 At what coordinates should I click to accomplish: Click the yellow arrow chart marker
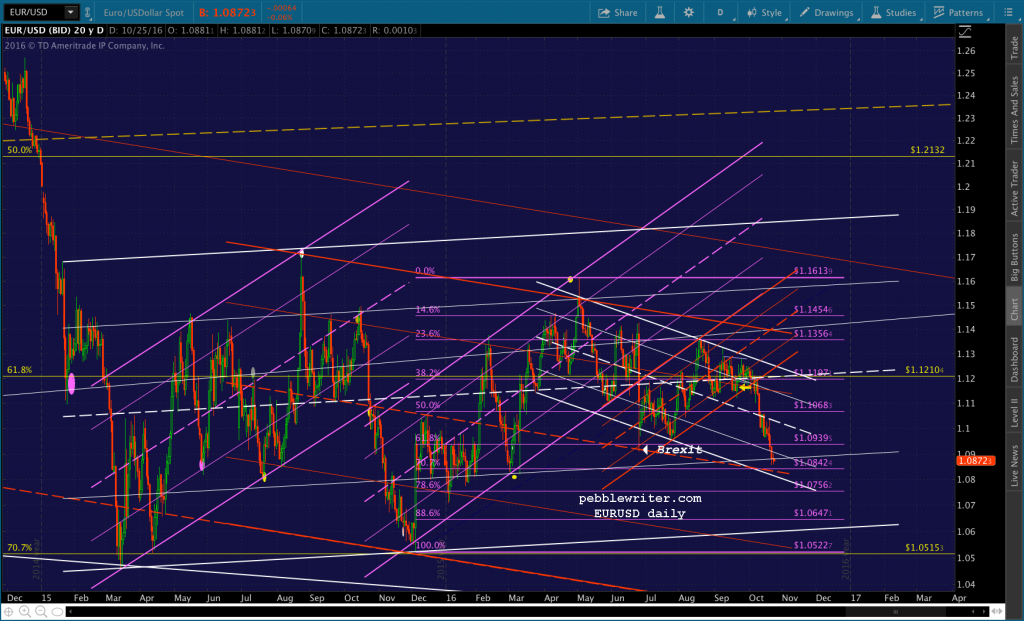(745, 387)
